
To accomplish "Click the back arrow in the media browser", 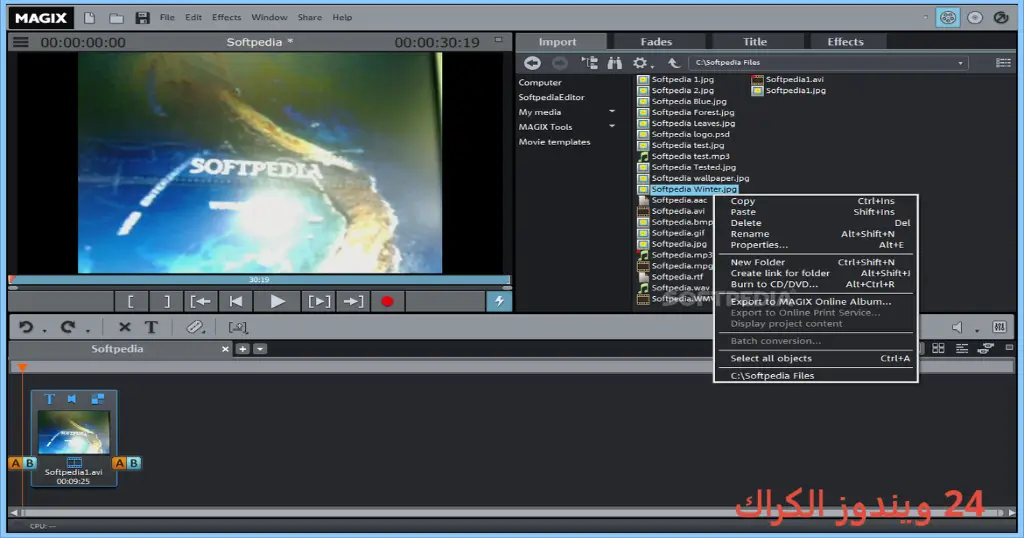I will (532, 63).
